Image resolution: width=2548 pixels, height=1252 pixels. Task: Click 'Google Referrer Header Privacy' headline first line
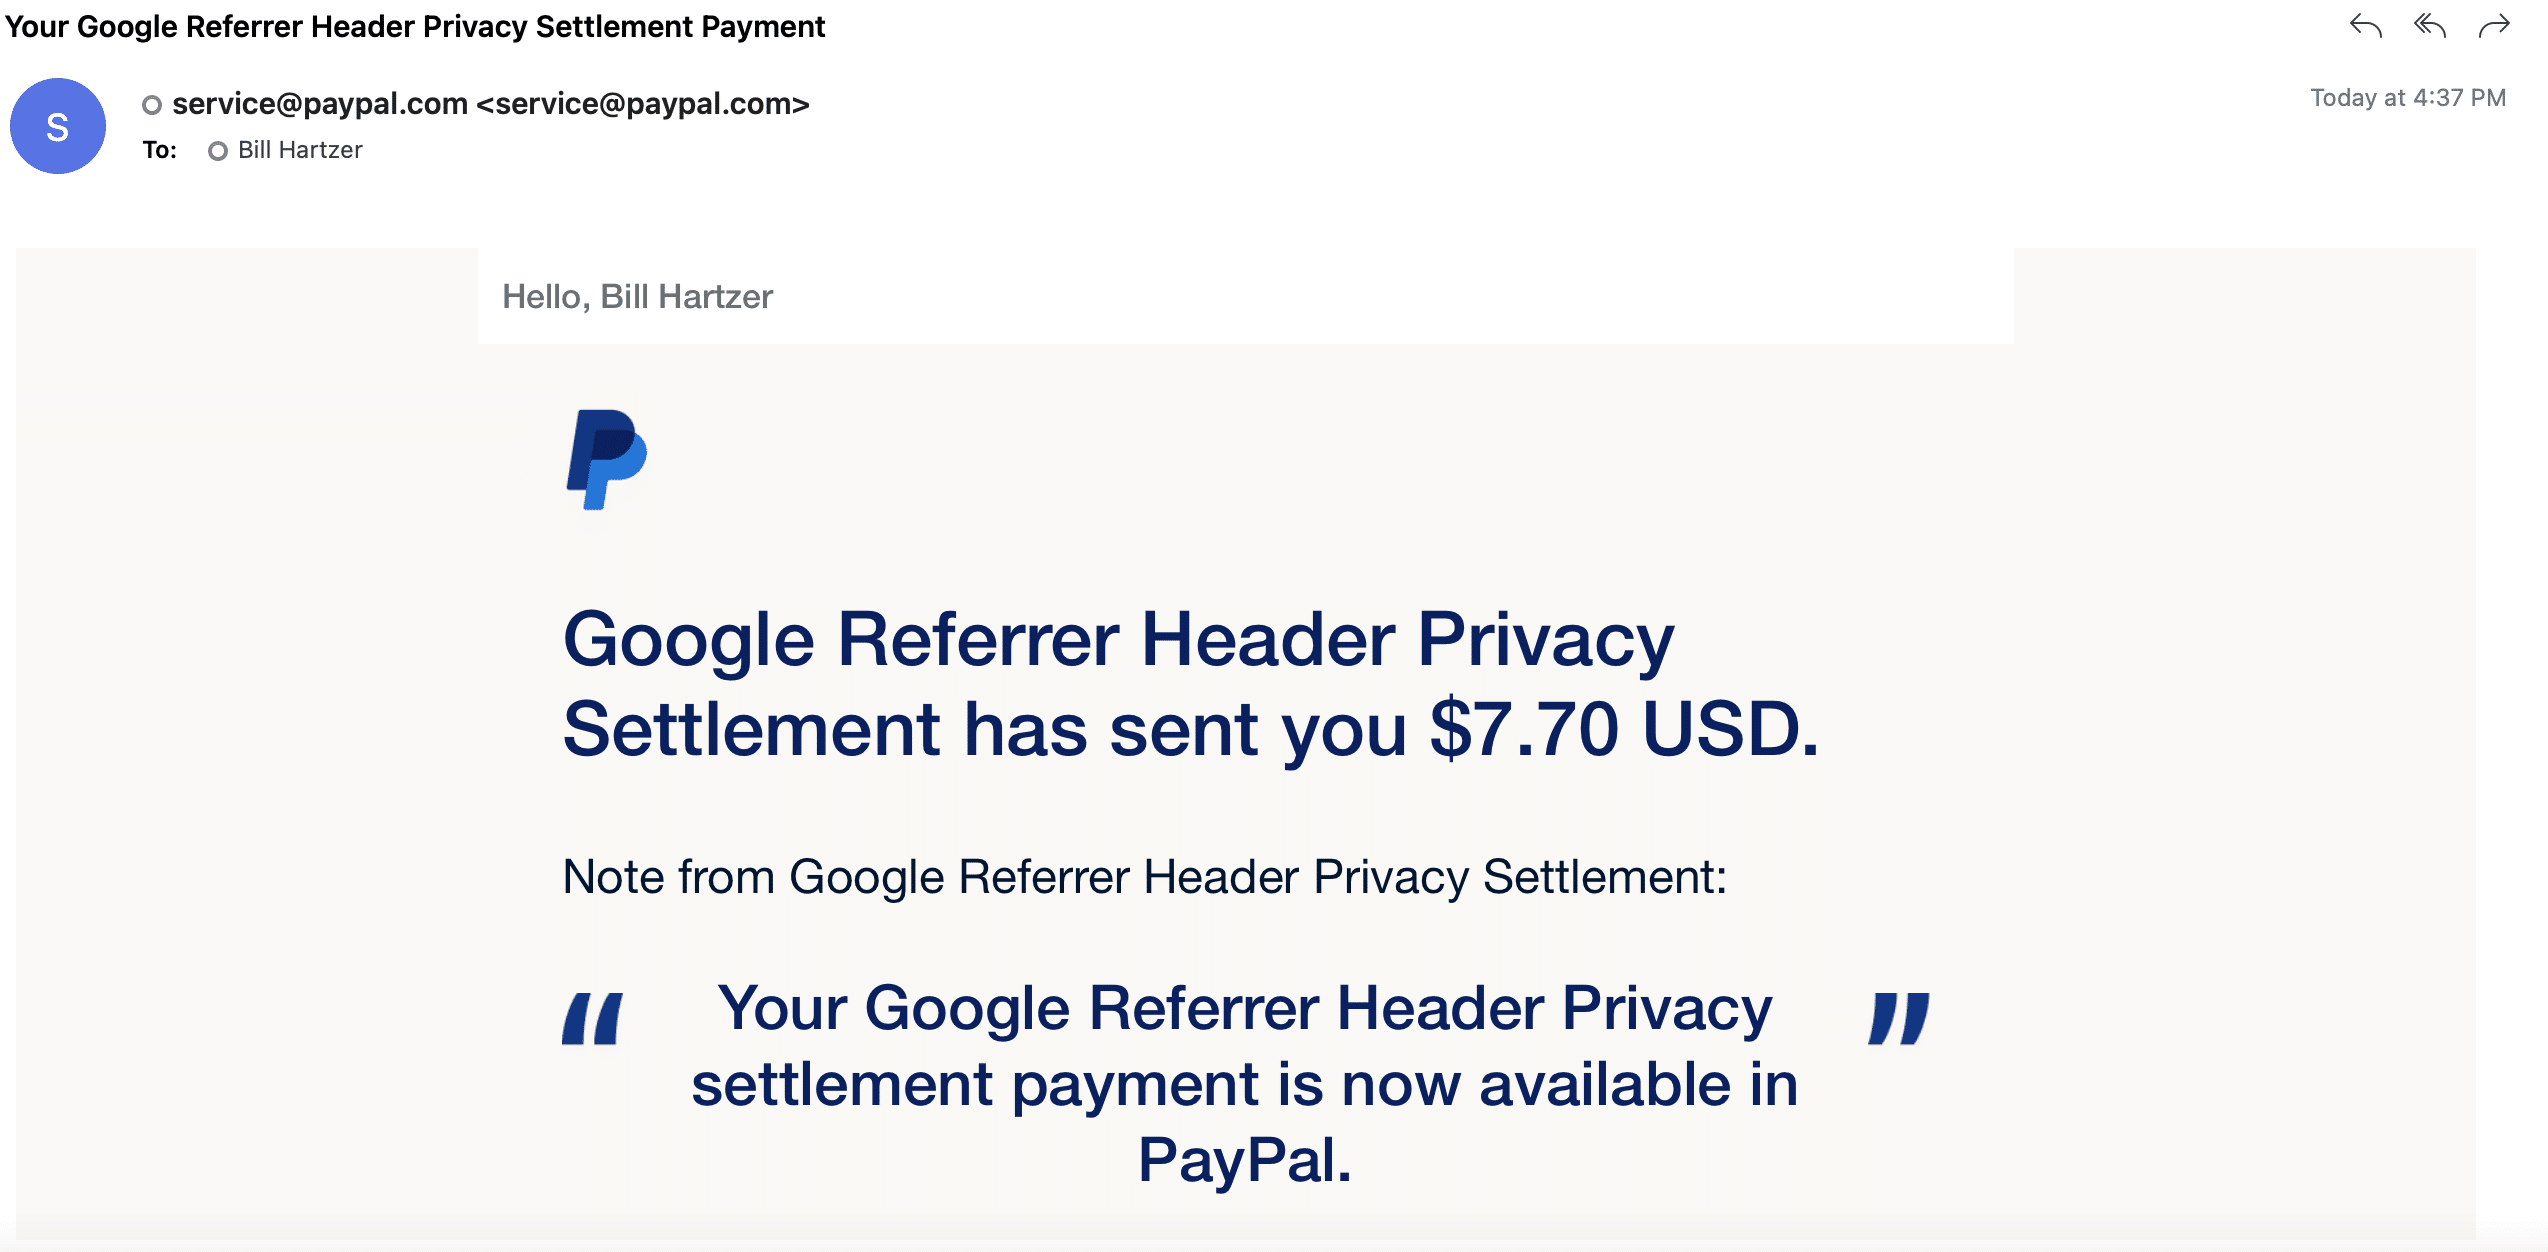pyautogui.click(x=1118, y=640)
